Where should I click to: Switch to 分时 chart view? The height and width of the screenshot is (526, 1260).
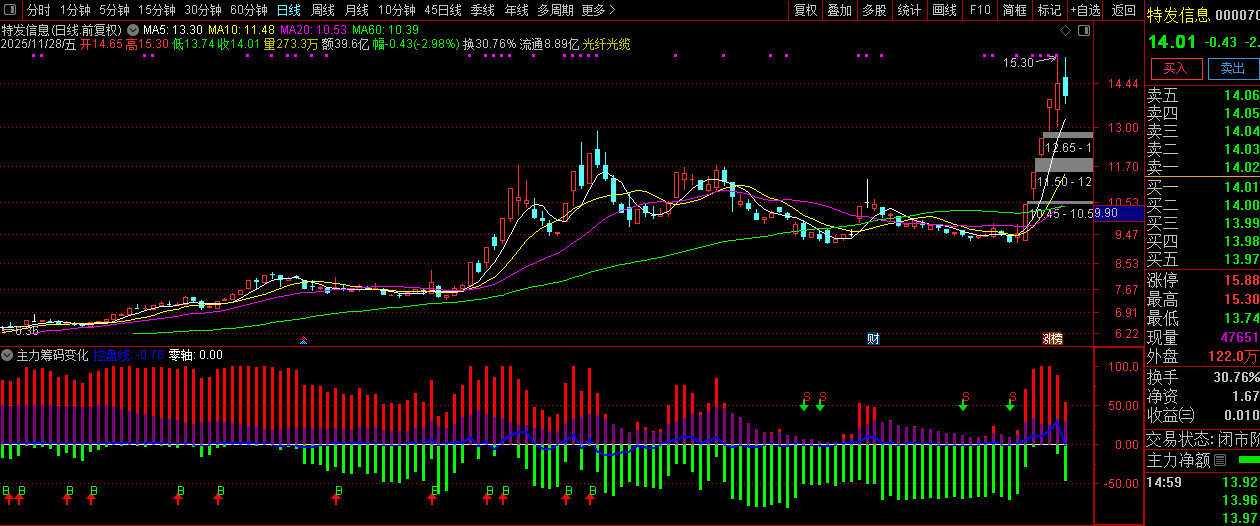click(38, 10)
